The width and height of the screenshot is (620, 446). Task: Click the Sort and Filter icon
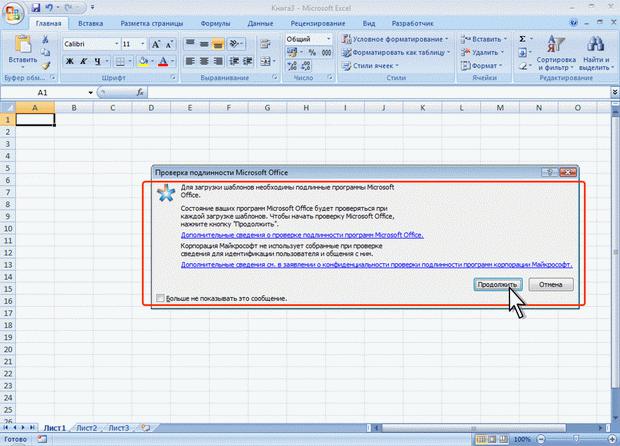pos(556,52)
